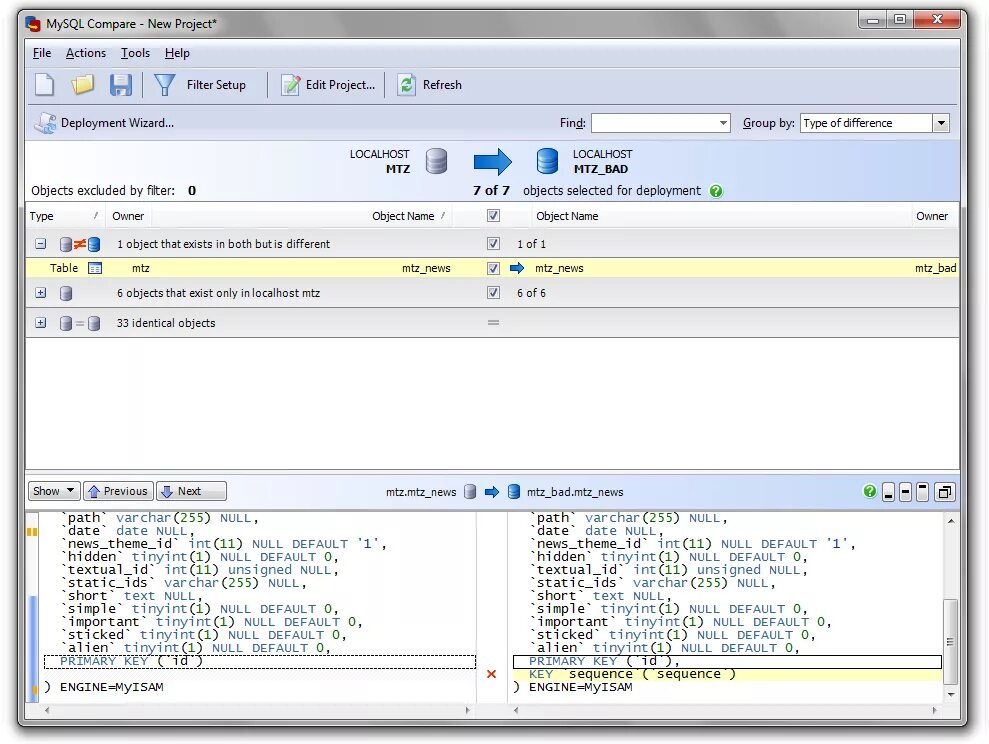989x744 pixels.
Task: Click the big blue direction arrow
Action: [492, 161]
